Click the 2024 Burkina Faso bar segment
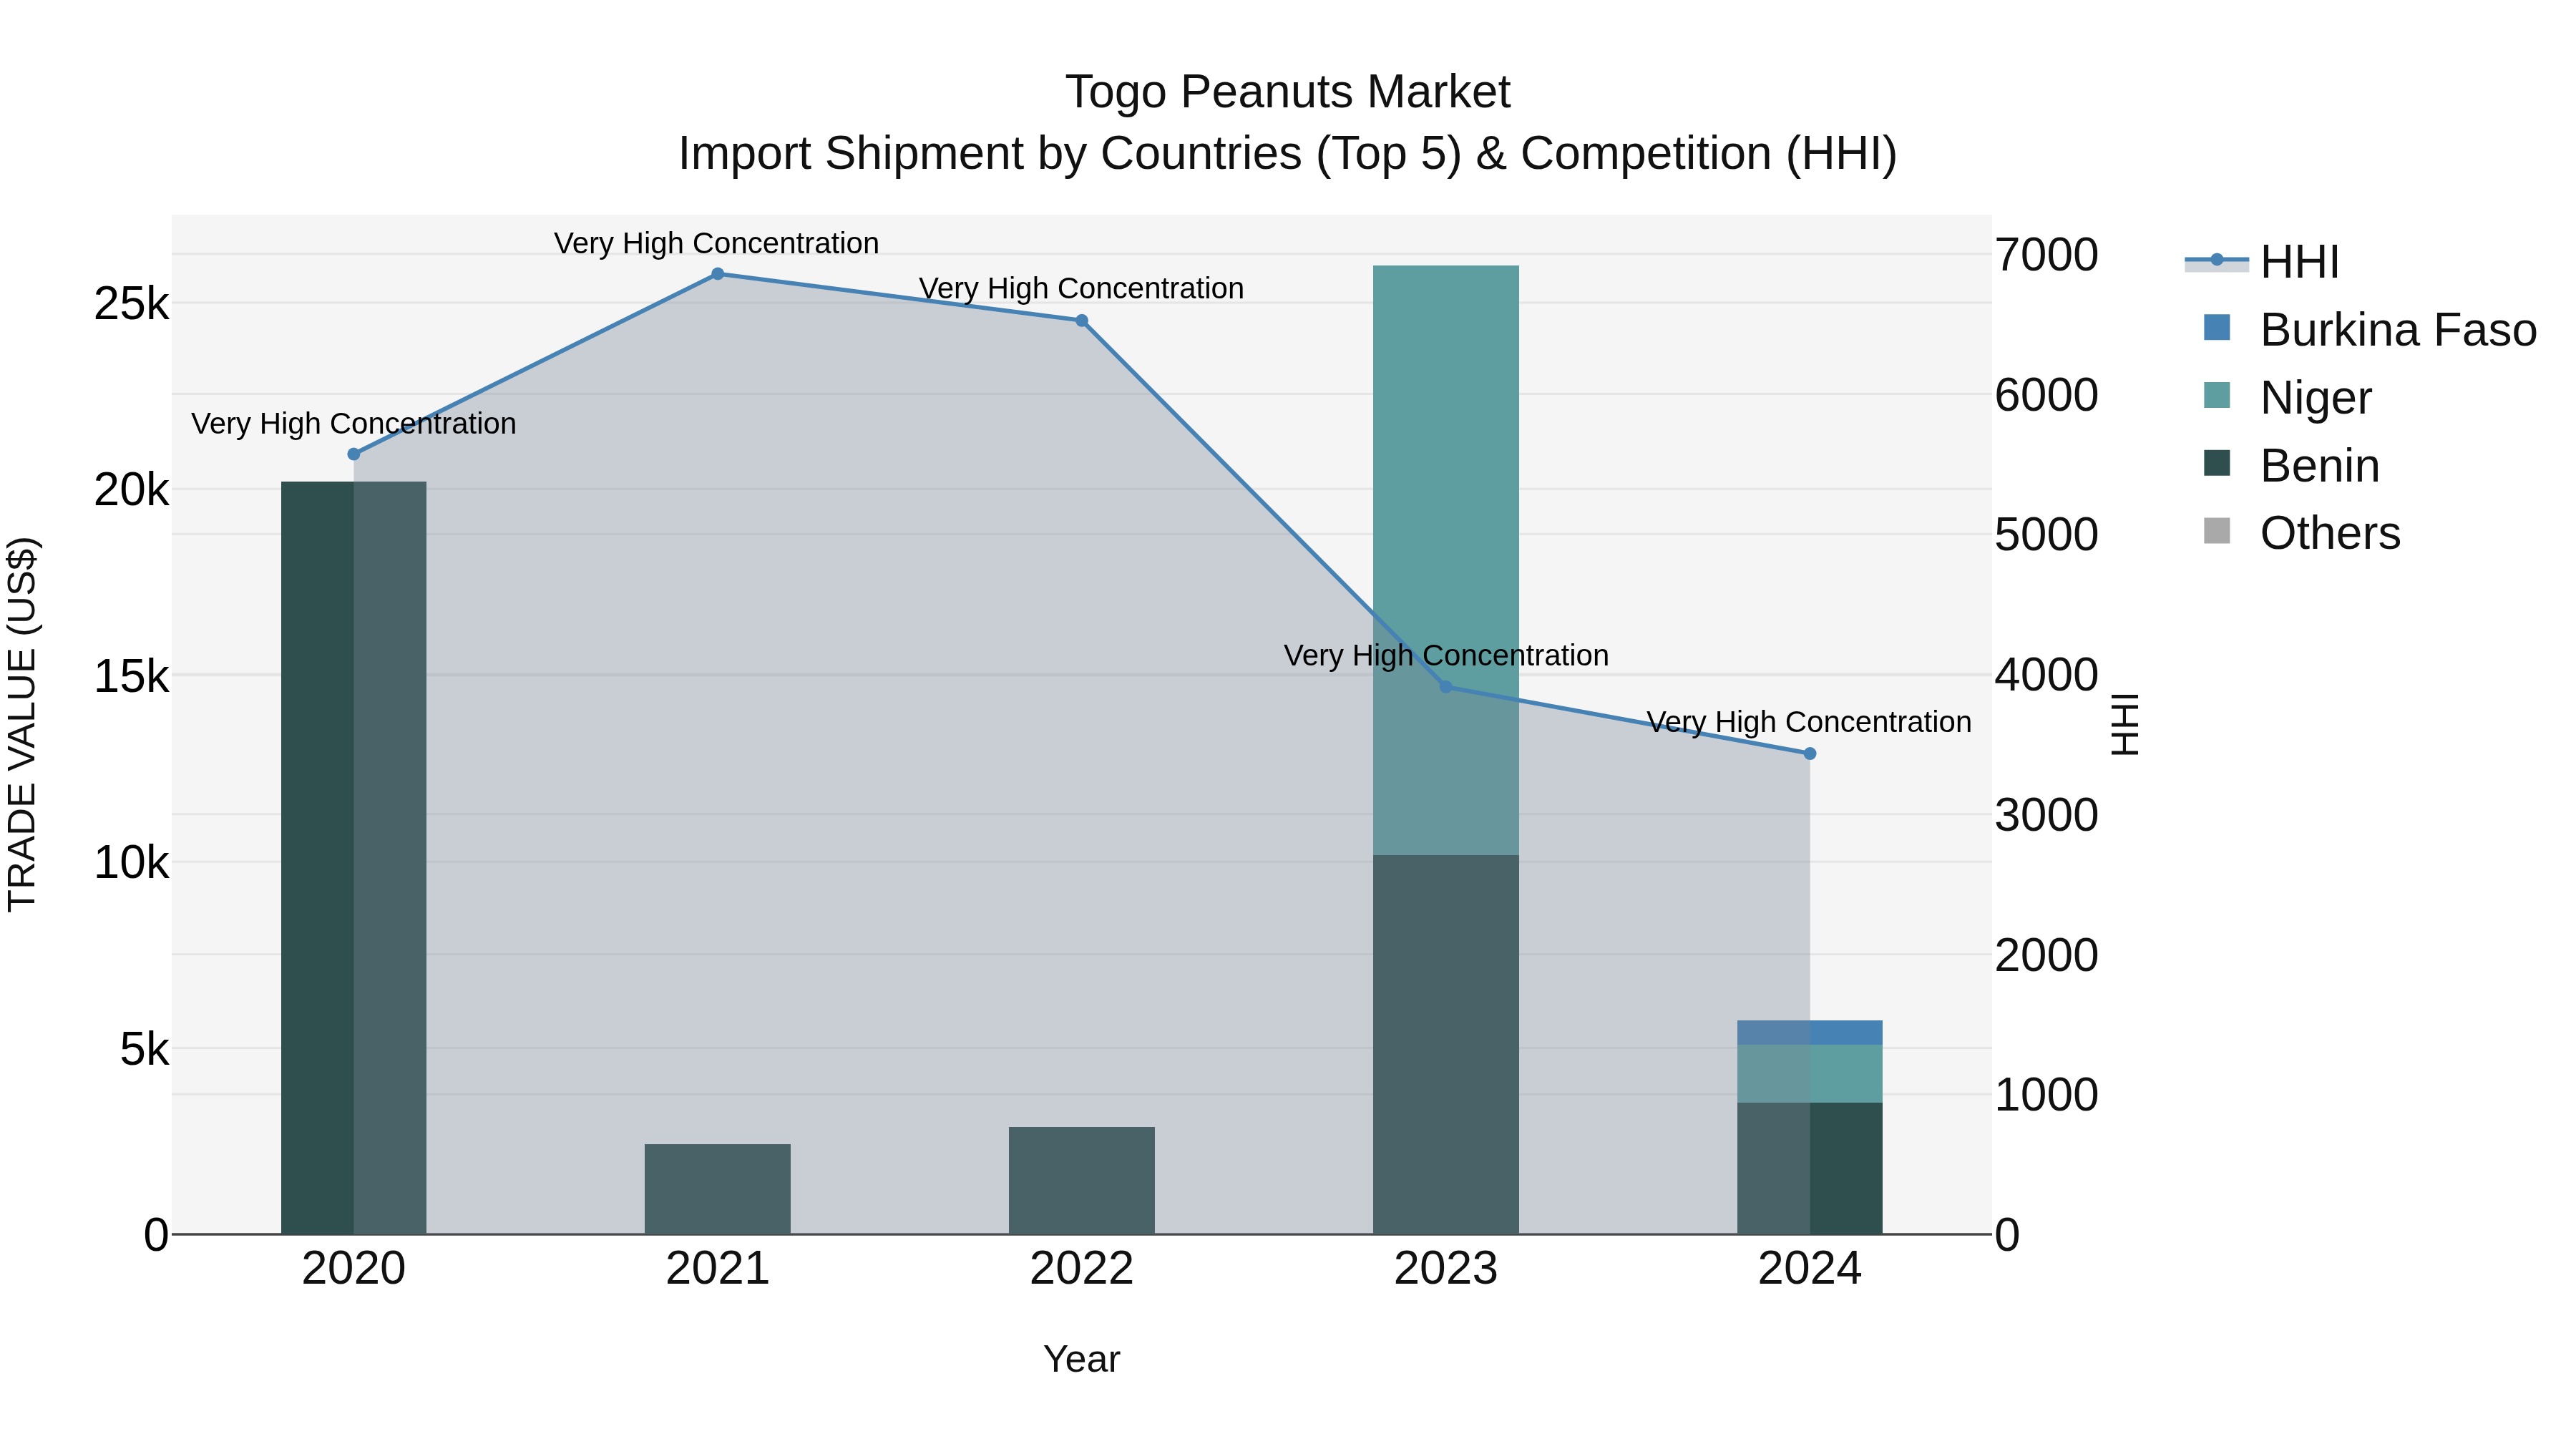Screen dimensions: 2576x1449 tap(1809, 1033)
